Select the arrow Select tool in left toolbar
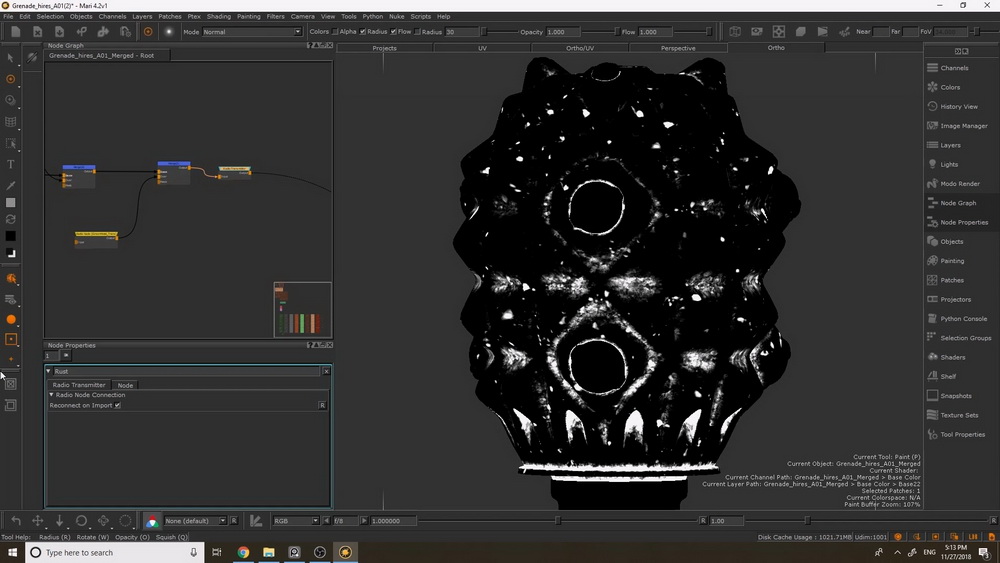 [10, 58]
